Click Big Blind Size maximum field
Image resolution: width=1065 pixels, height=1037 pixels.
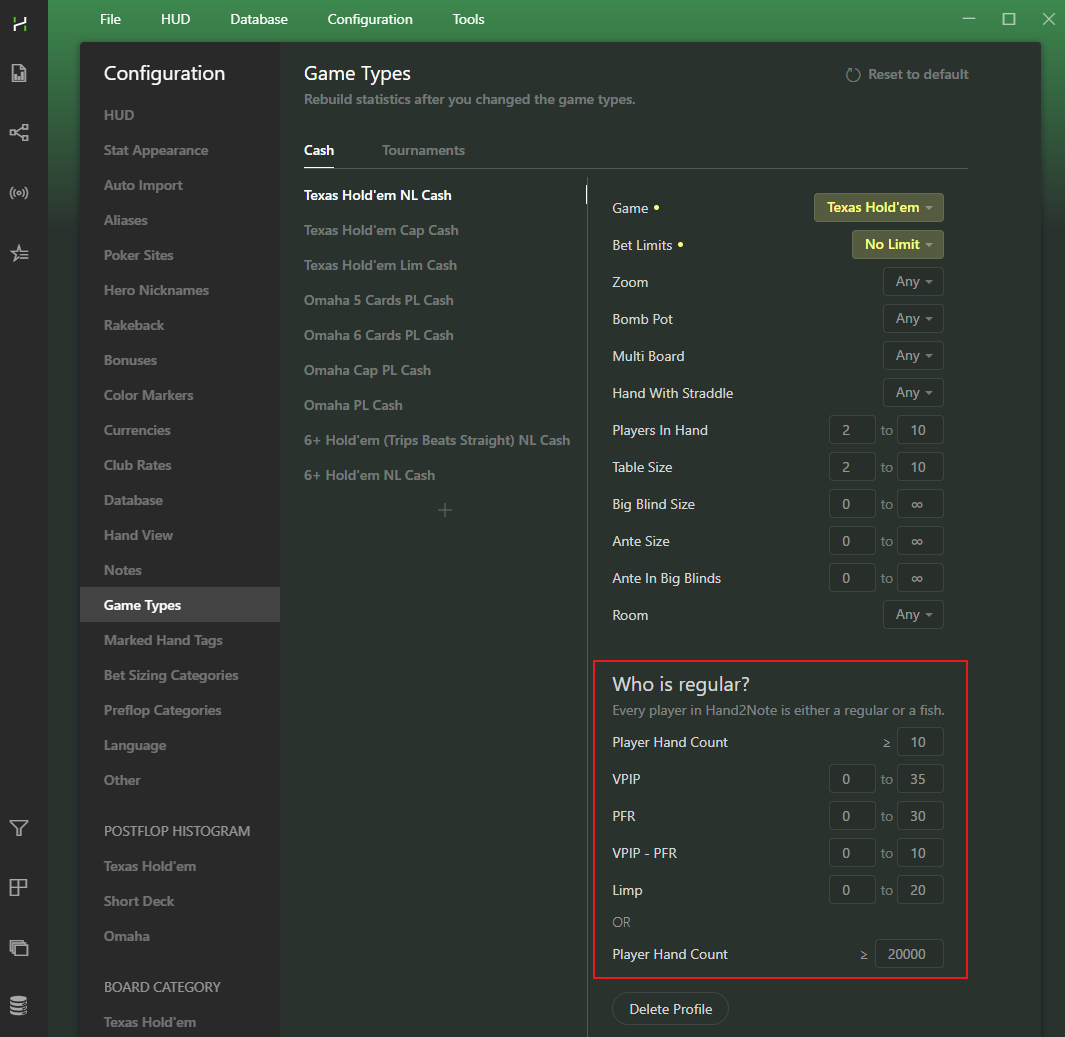920,504
